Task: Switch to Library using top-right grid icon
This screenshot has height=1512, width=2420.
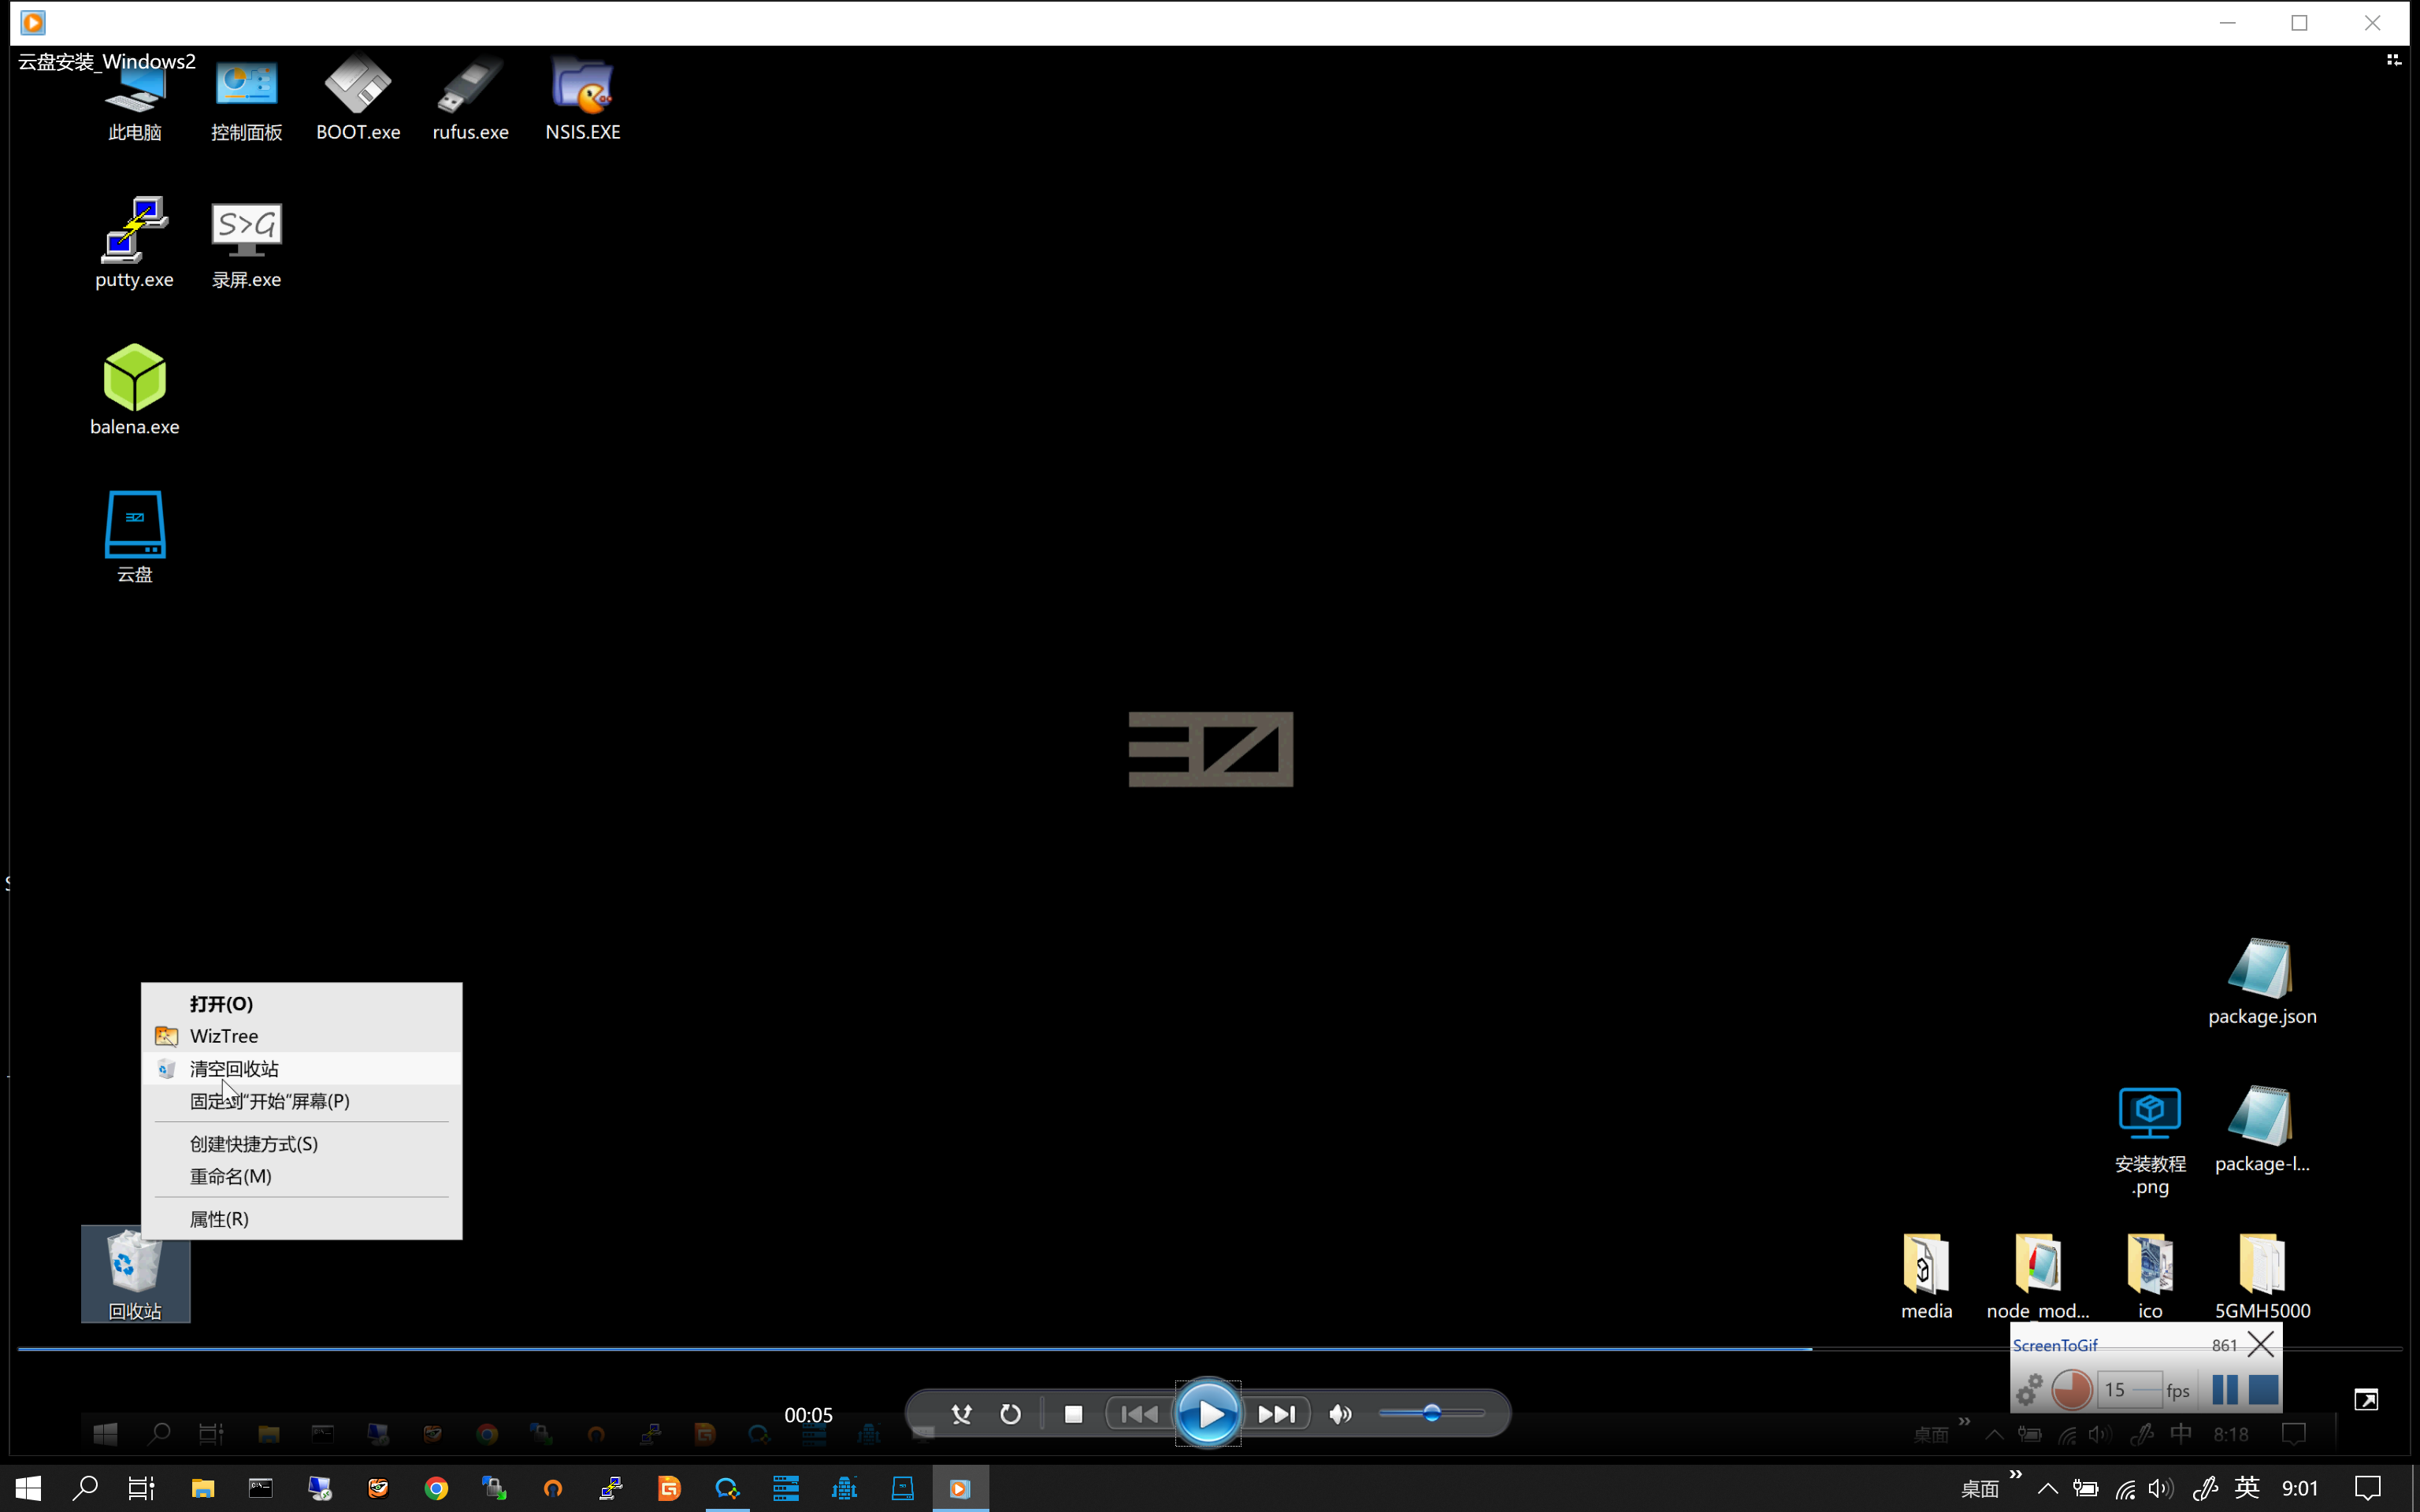Action: [2394, 60]
